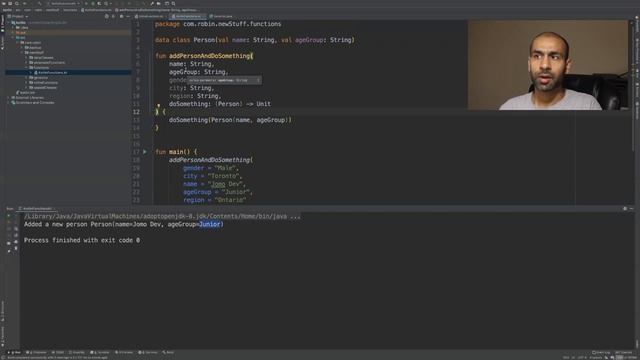
Task: Collapse the 'src' folder arrow in tree
Action: pos(13,38)
